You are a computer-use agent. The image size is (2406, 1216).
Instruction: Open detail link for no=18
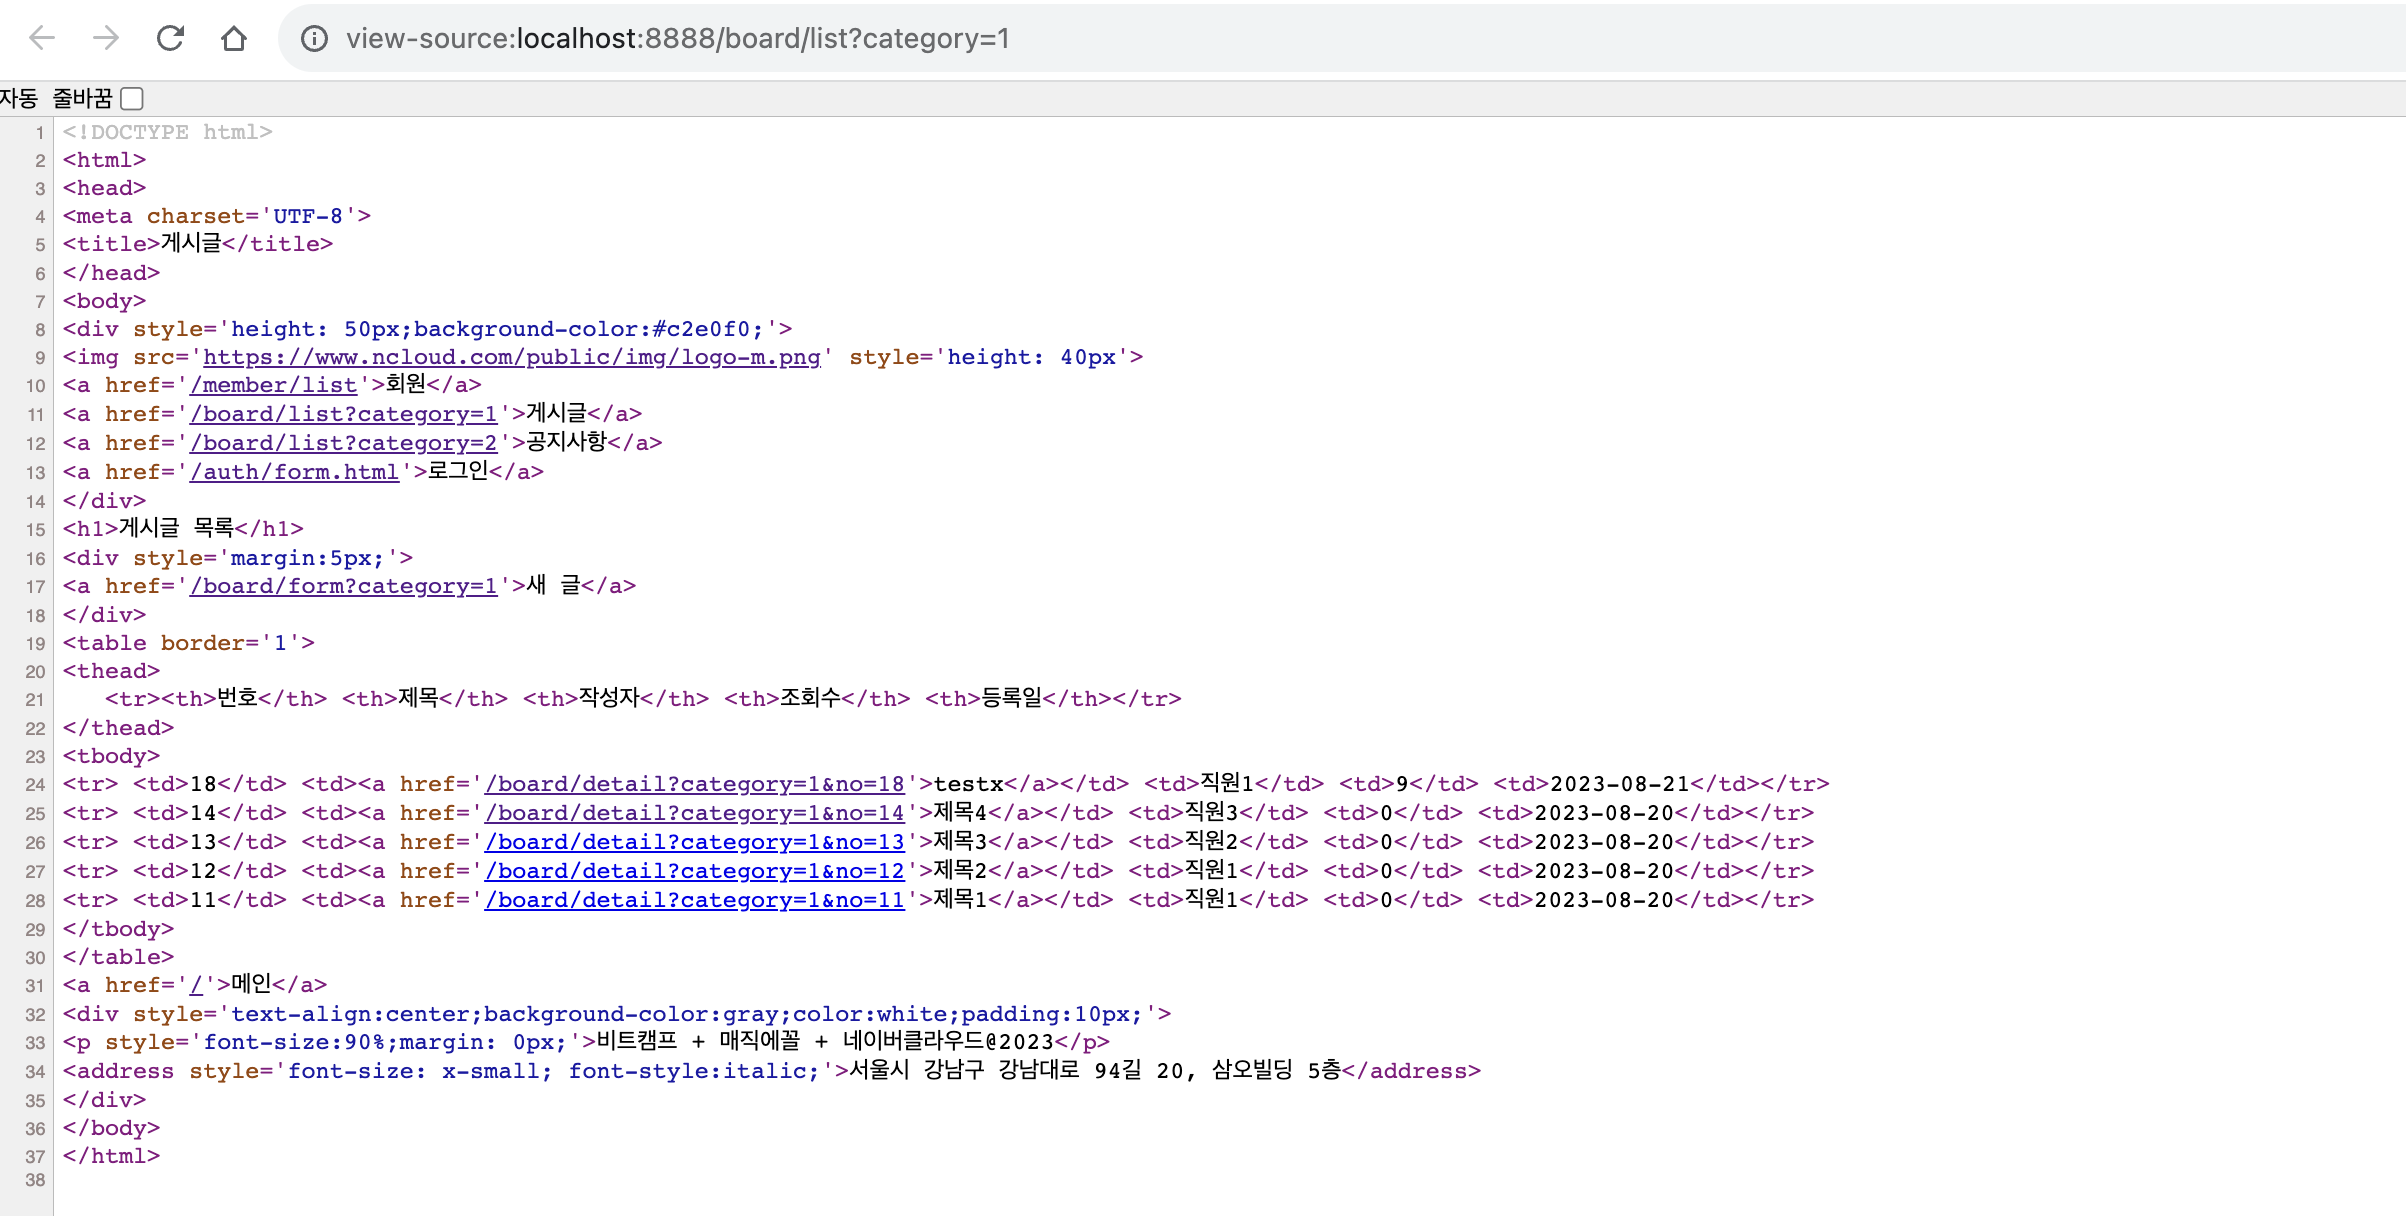tap(694, 784)
